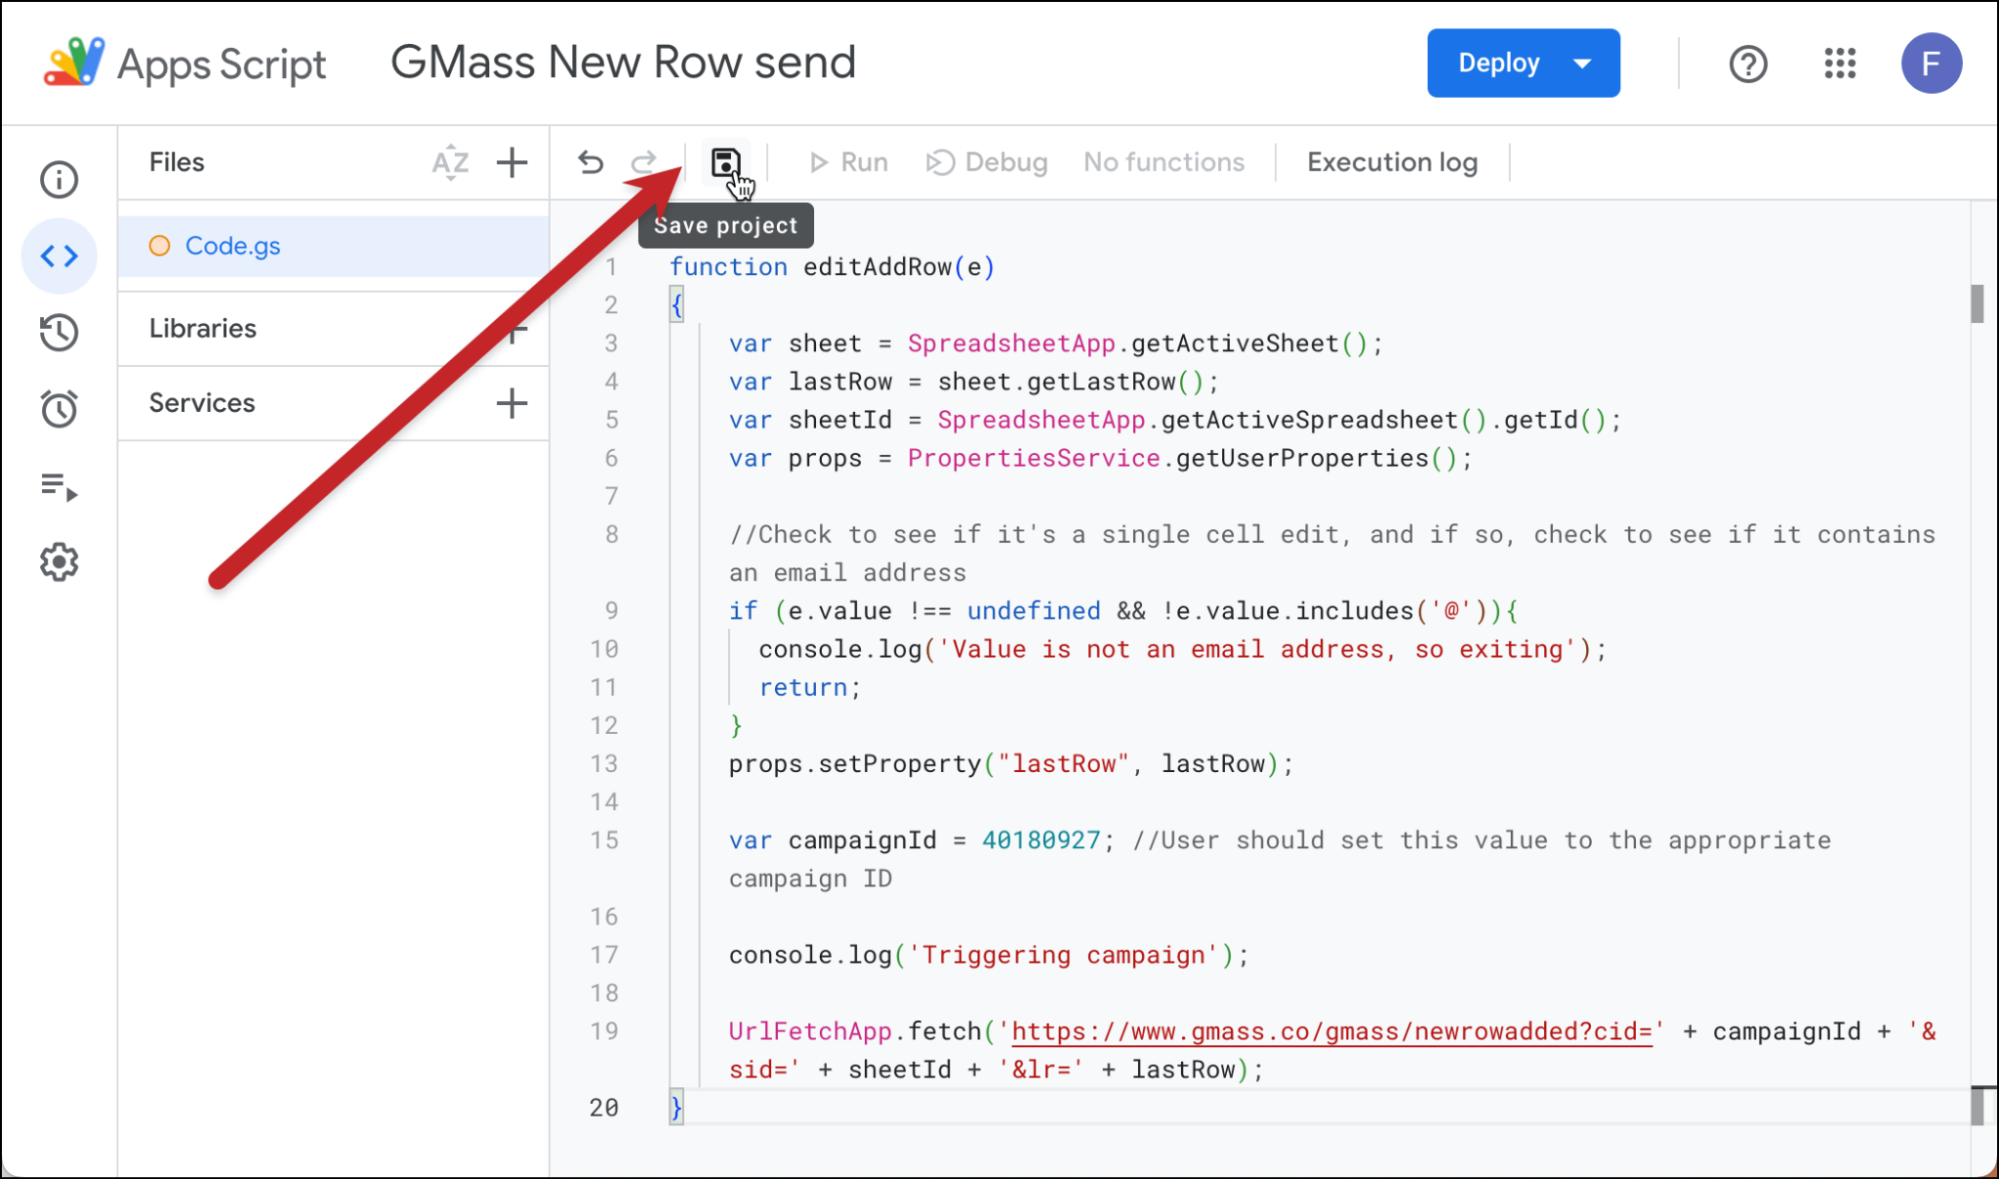Open Project Settings gear icon
Screen dimensions: 1999x1180
[x=59, y=562]
